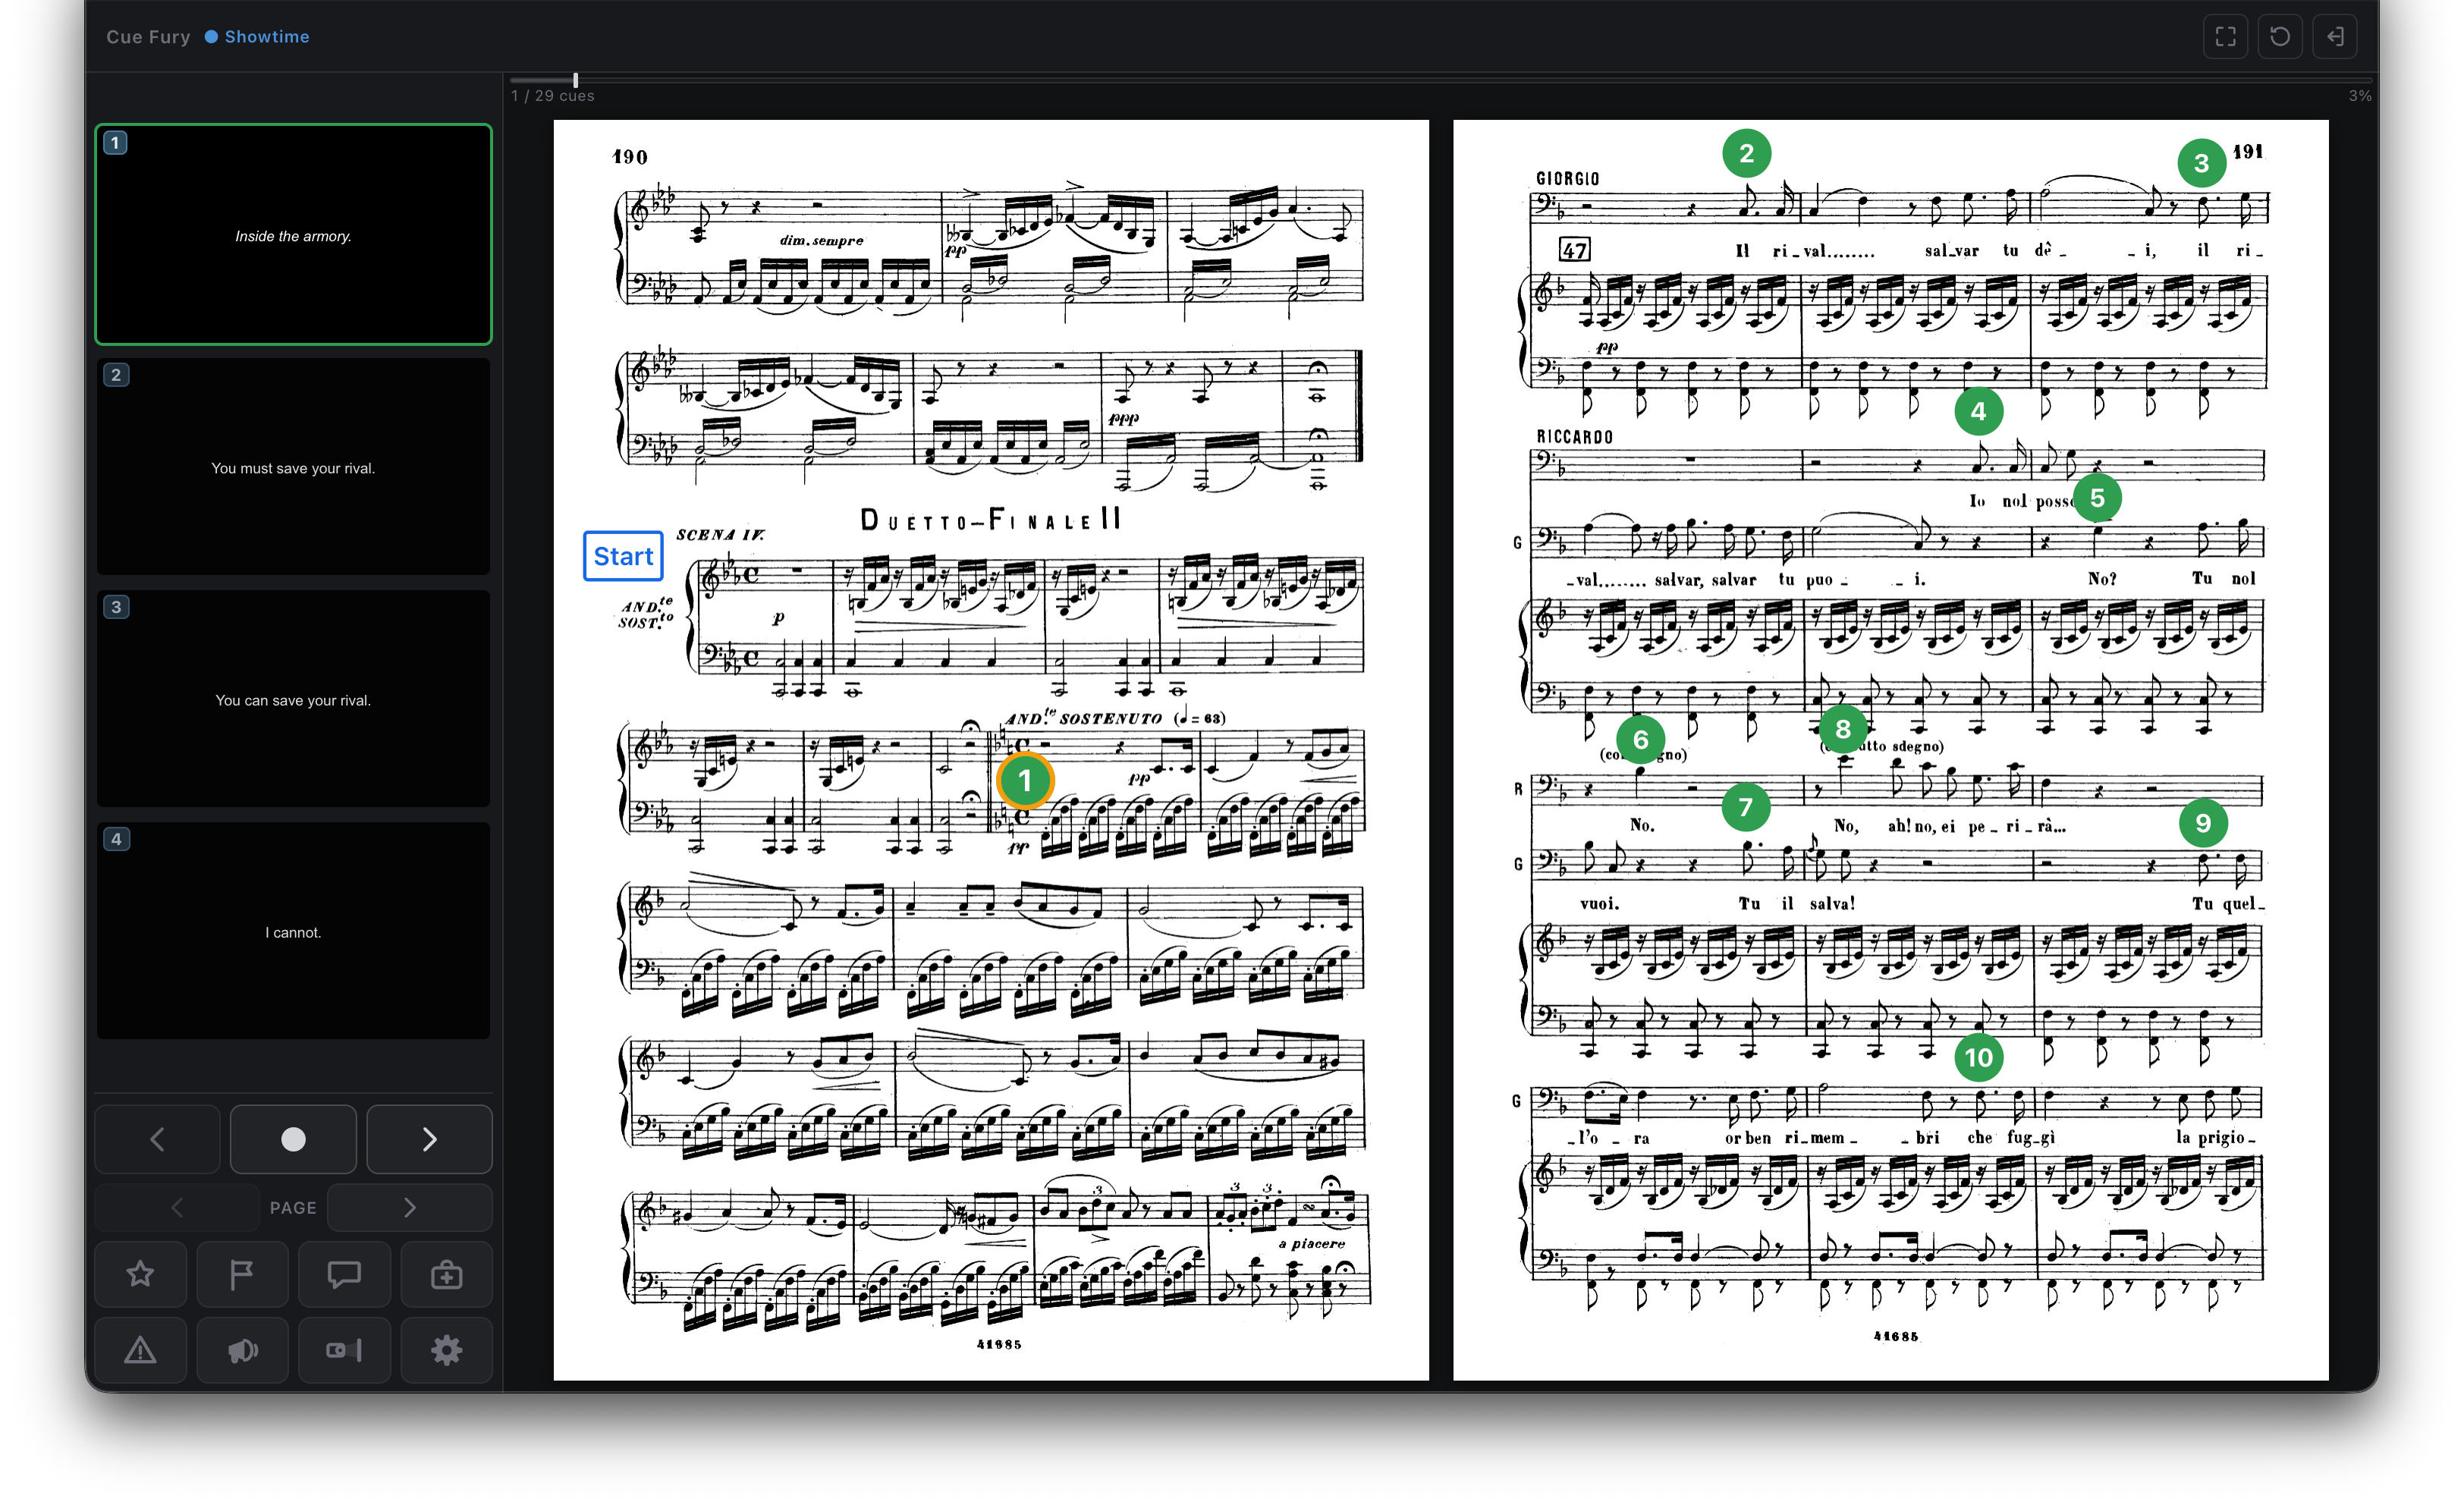Viewport: 2464px width, 1505px height.
Task: Click the flag icon button
Action: click(242, 1274)
